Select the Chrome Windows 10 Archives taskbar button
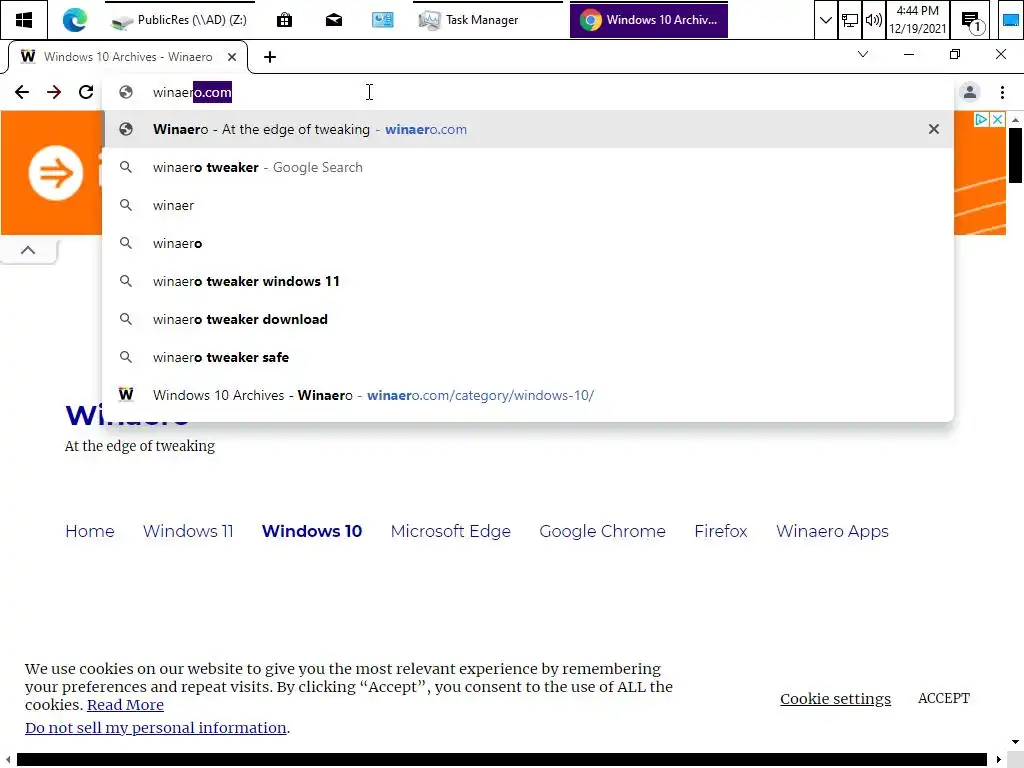 click(x=648, y=20)
